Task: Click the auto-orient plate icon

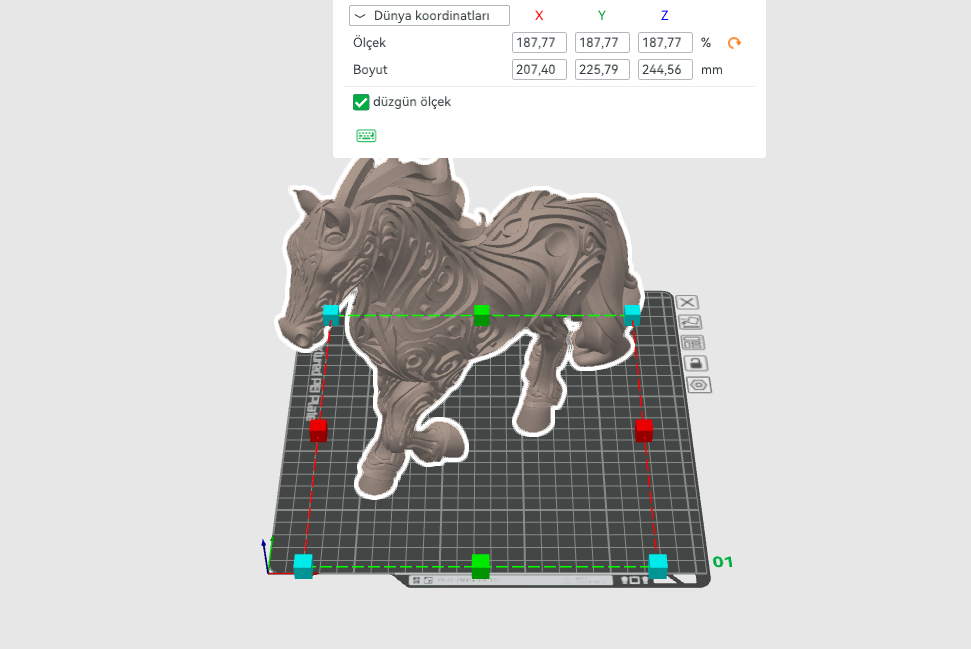Action: [x=690, y=322]
